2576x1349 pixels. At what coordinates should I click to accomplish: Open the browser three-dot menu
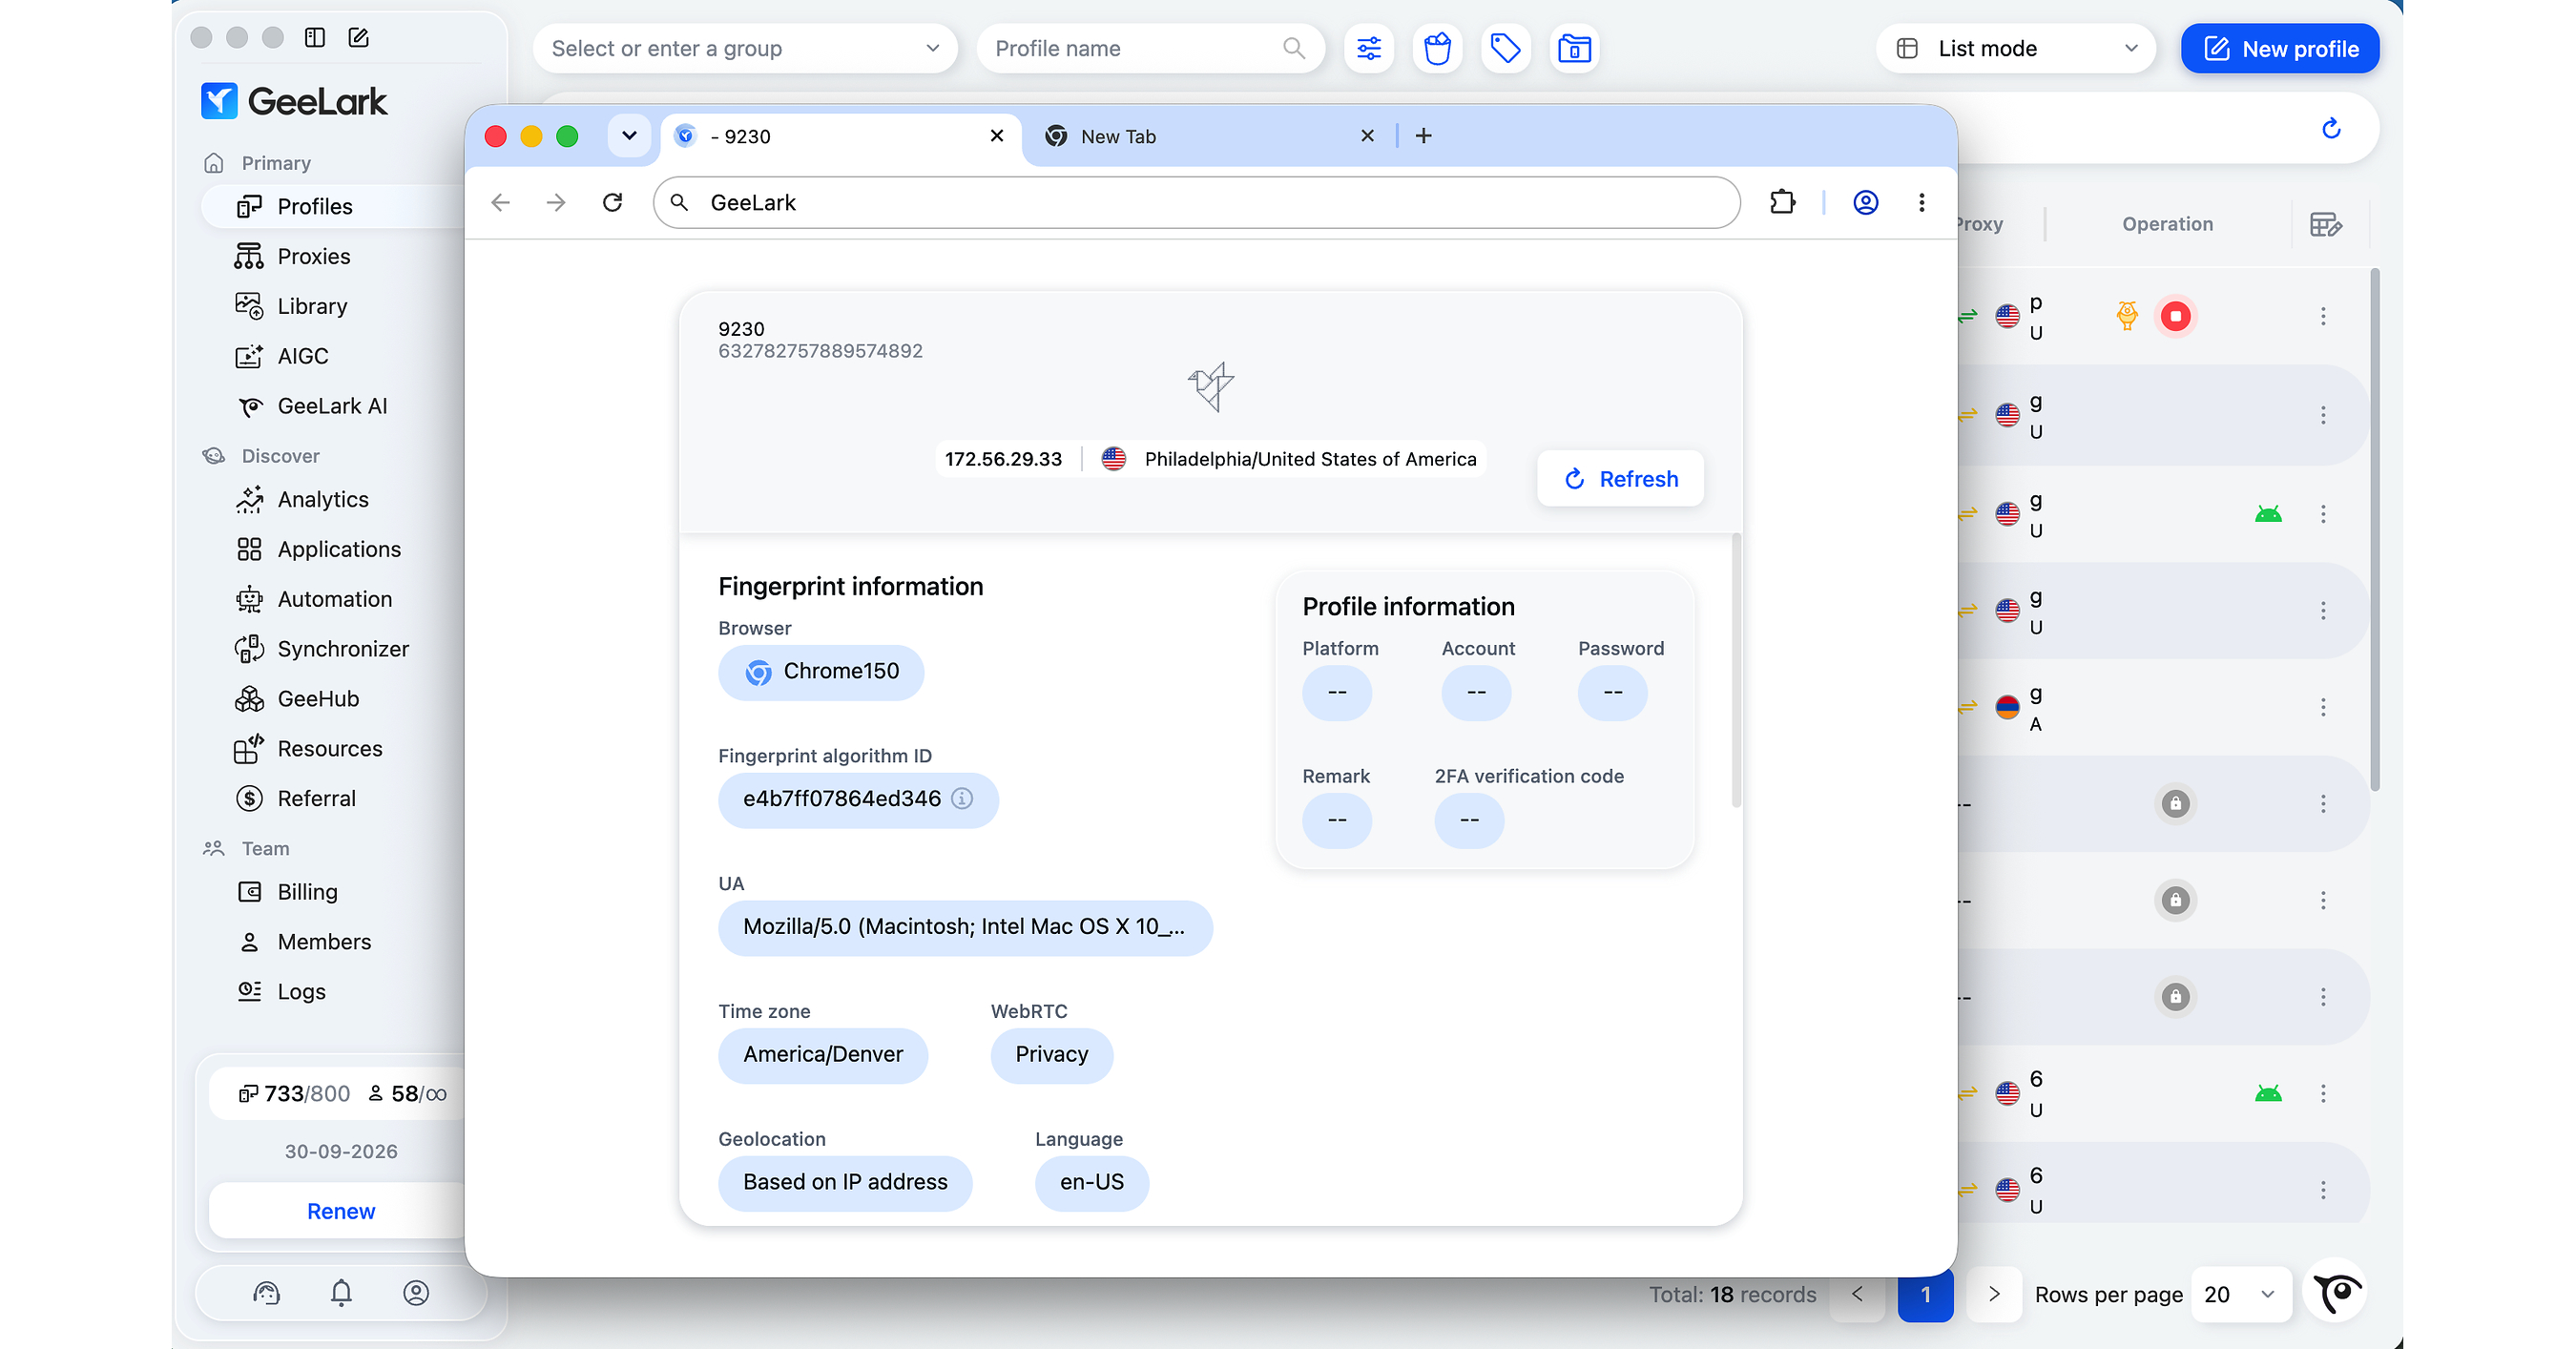click(1922, 203)
